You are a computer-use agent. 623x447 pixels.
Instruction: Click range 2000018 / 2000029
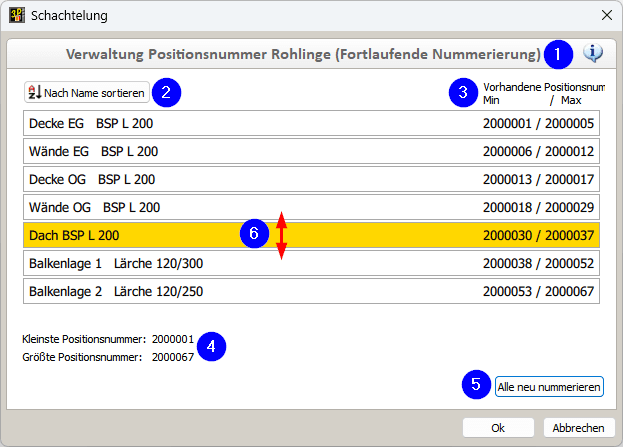tap(538, 207)
